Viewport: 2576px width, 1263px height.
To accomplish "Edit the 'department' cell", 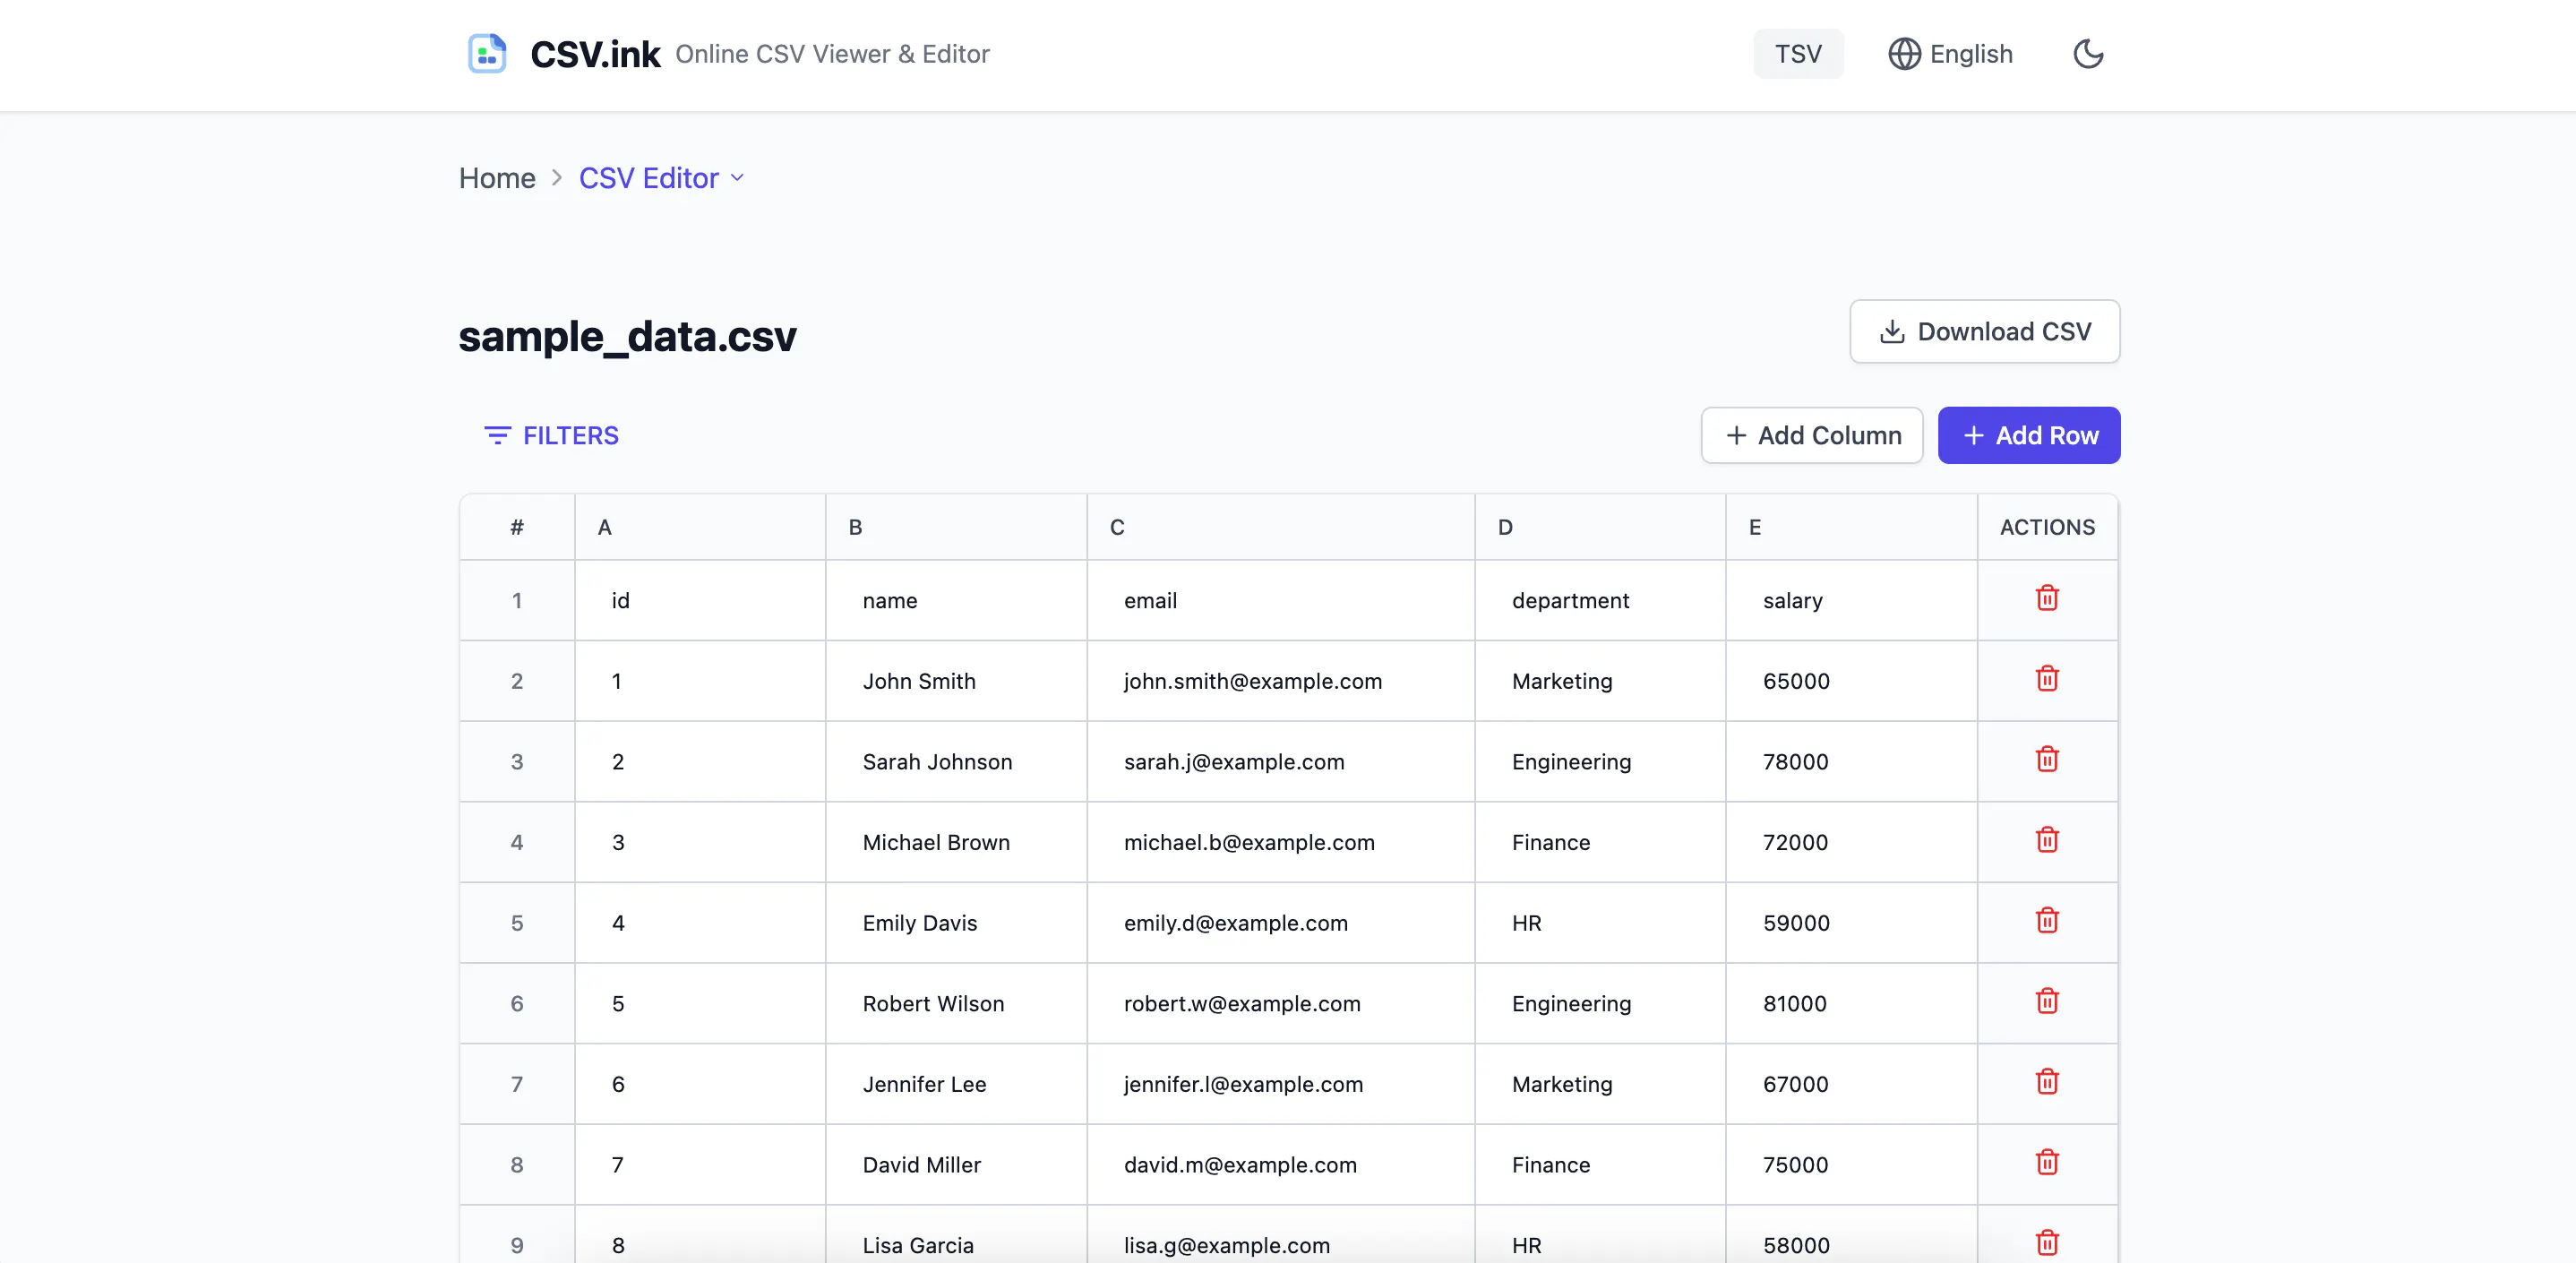I will point(1600,601).
